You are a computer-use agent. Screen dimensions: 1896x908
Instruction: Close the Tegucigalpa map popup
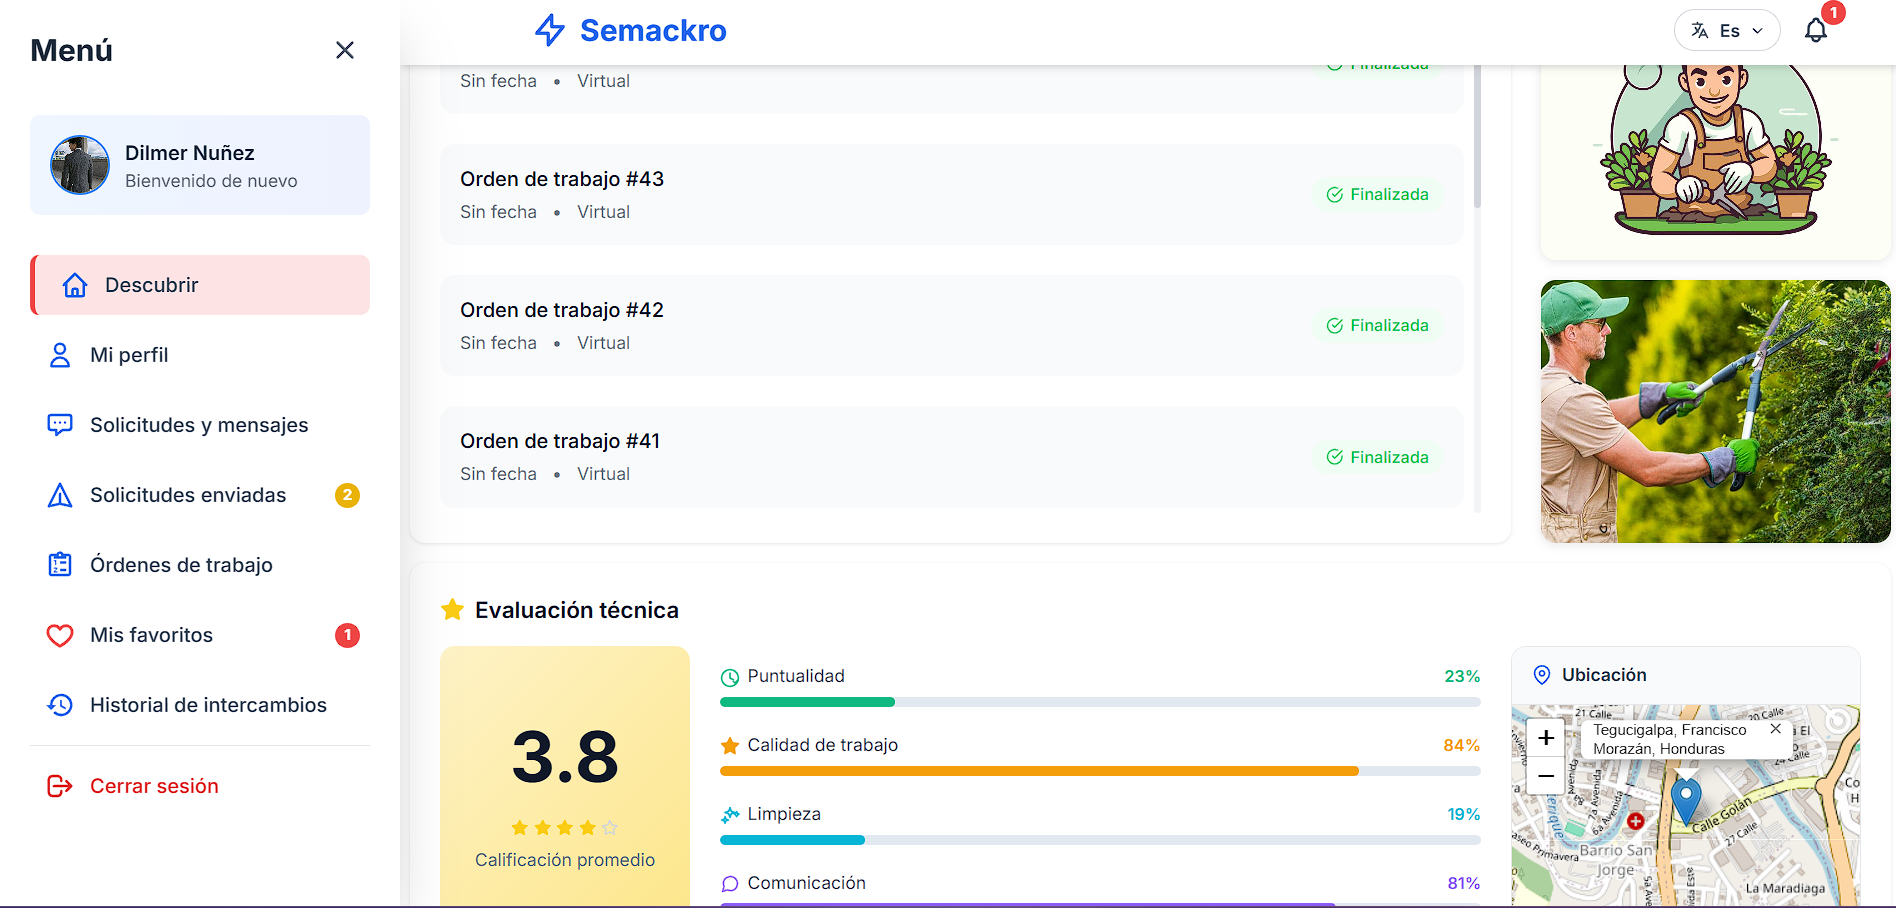click(x=1775, y=729)
